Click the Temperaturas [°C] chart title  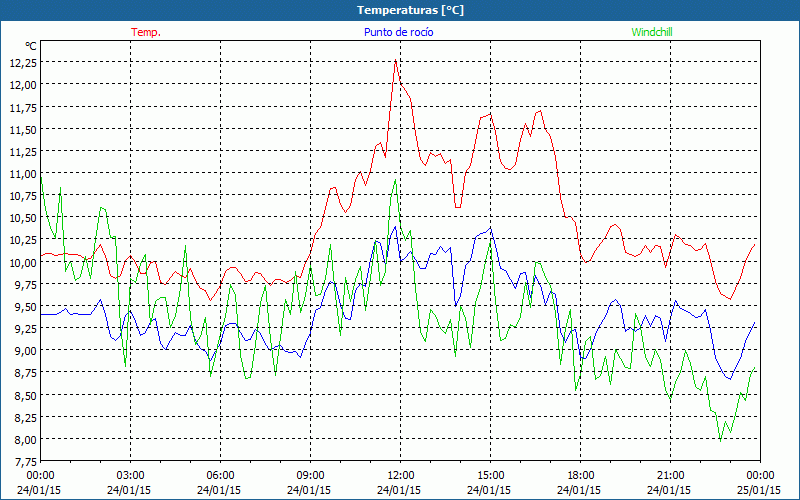point(410,10)
